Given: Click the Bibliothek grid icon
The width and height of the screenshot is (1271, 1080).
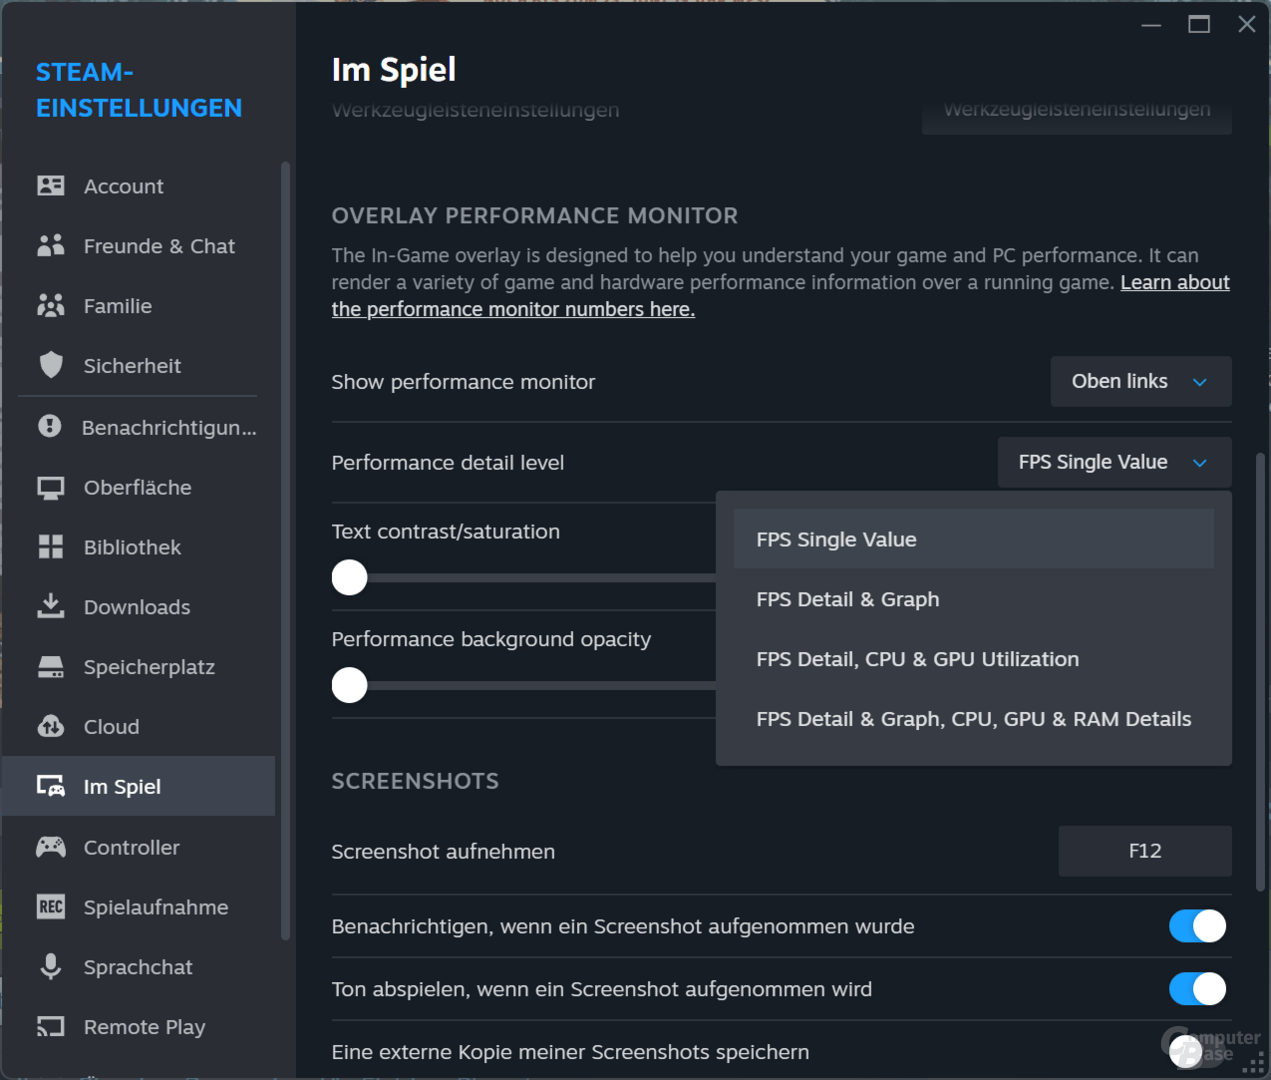Looking at the screenshot, I should [51, 547].
